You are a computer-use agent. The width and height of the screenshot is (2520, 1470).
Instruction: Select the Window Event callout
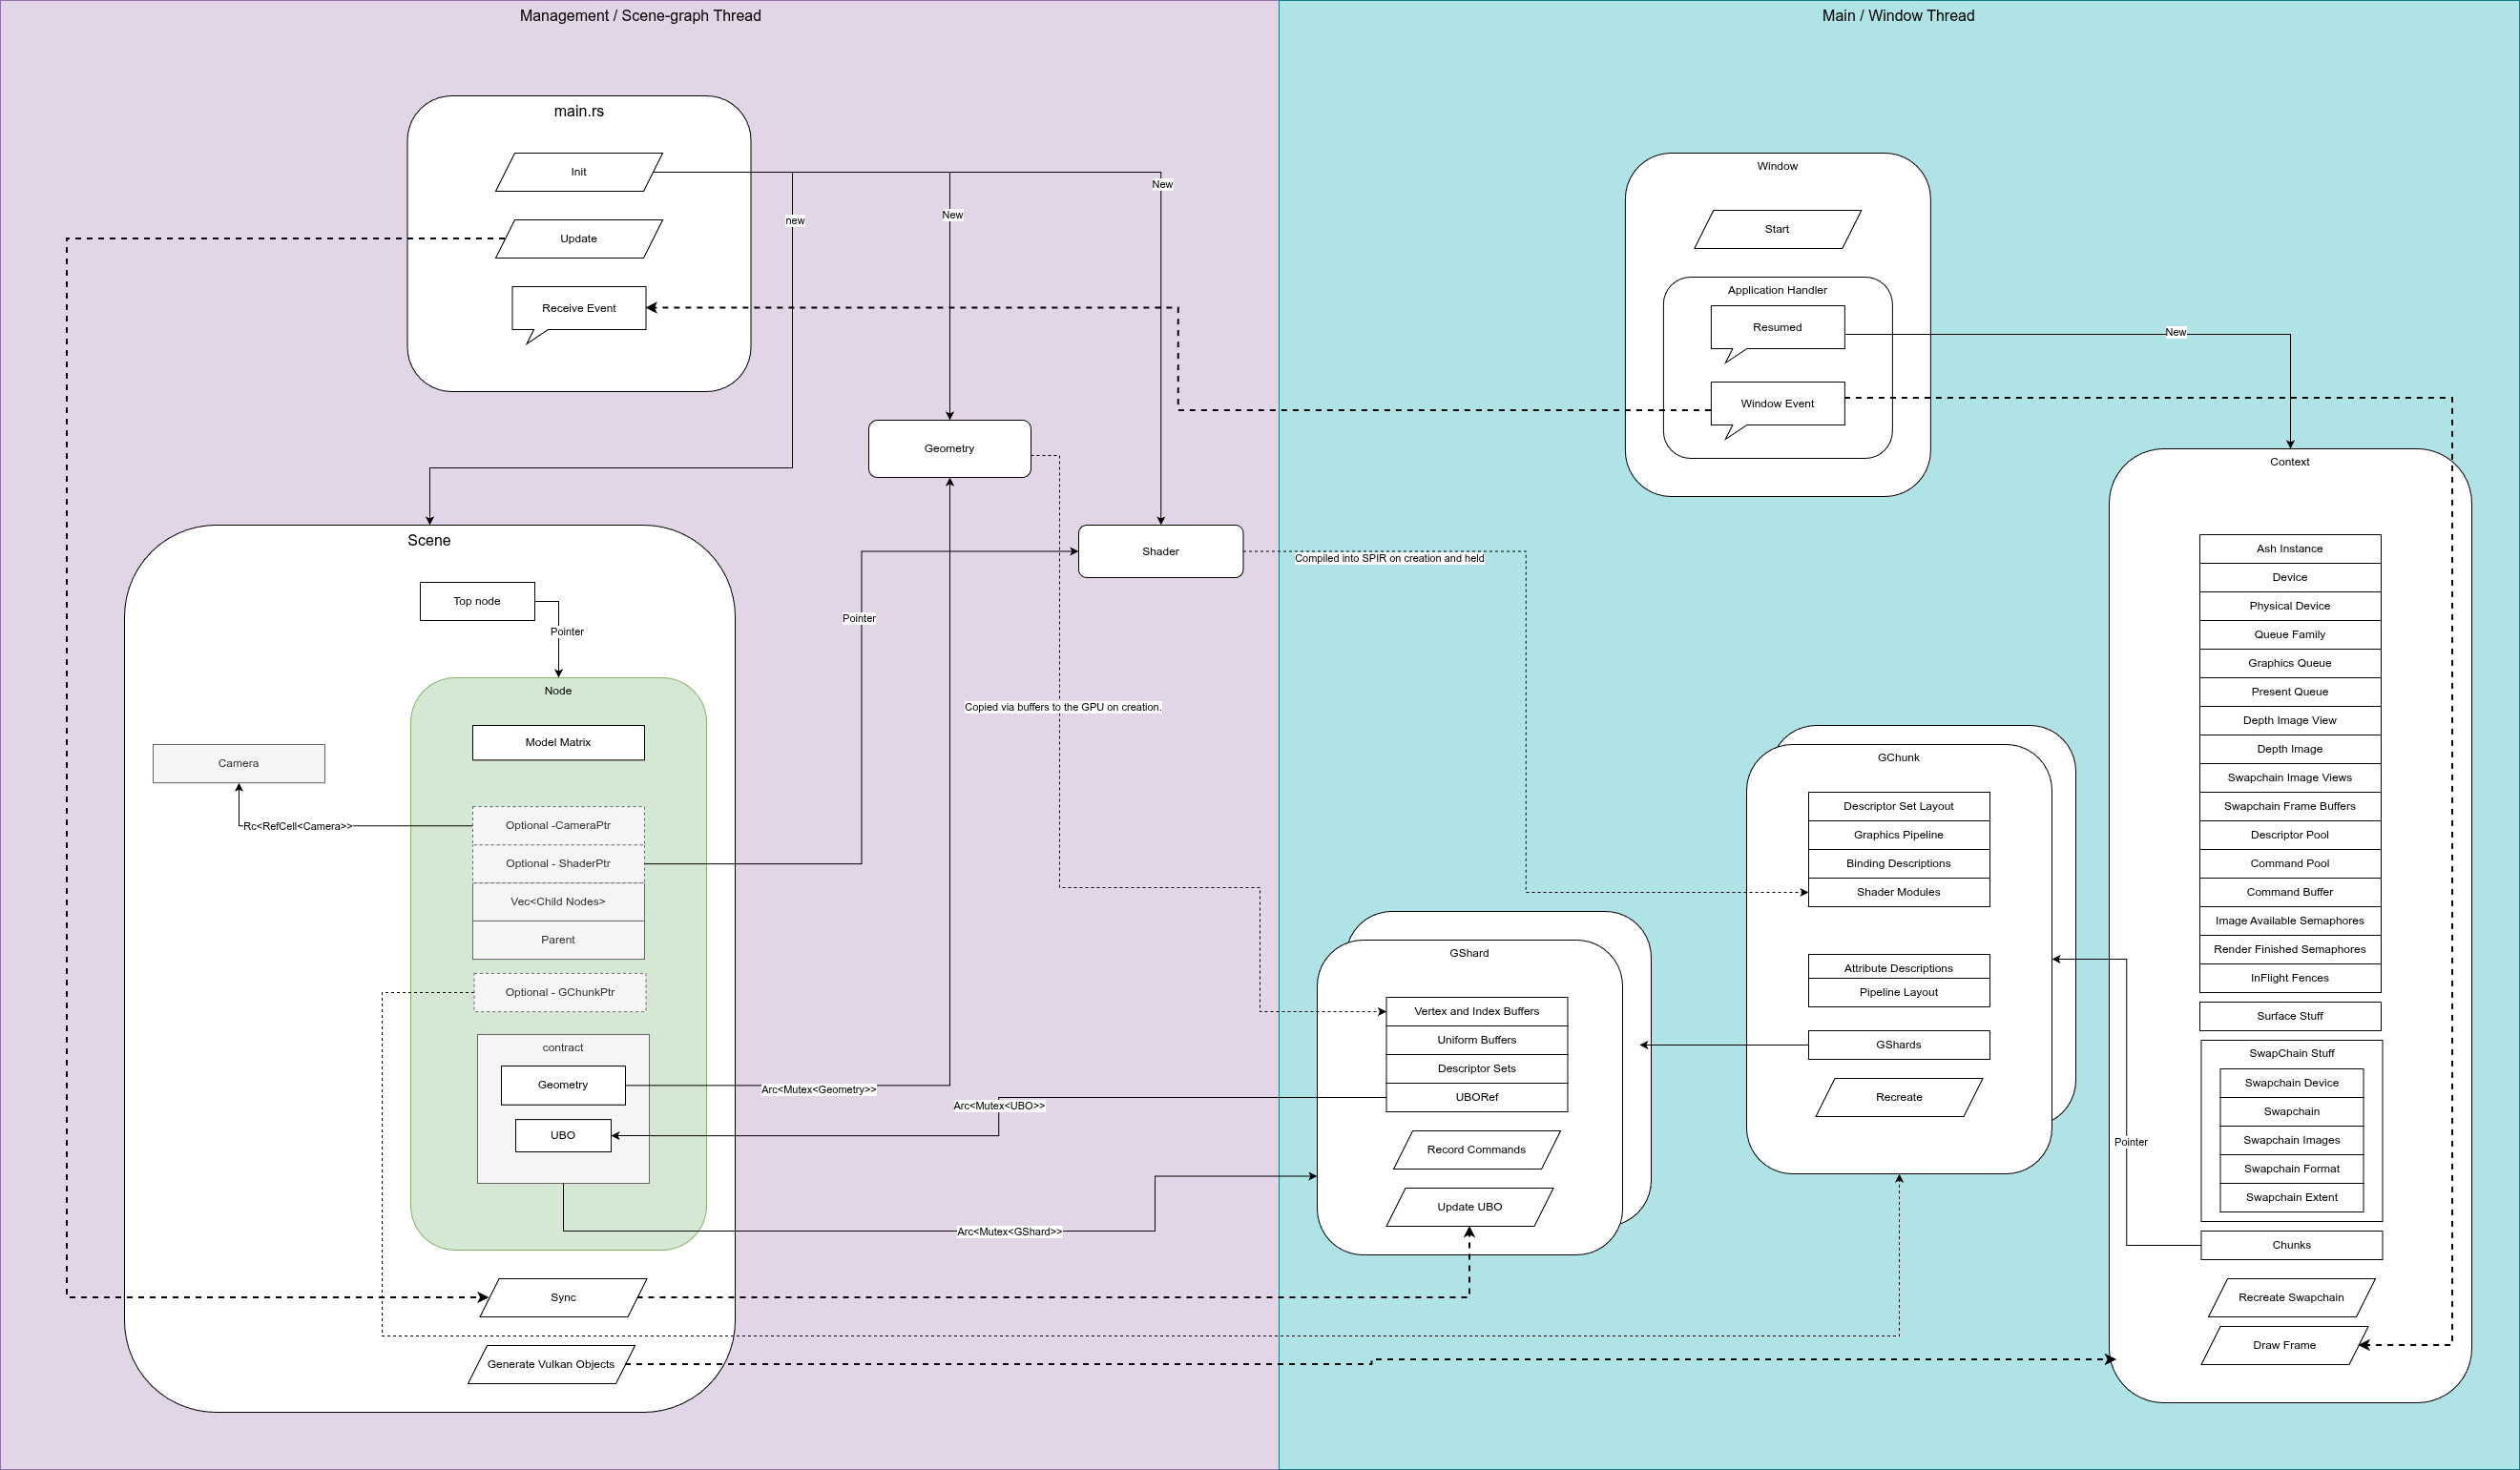1777,403
